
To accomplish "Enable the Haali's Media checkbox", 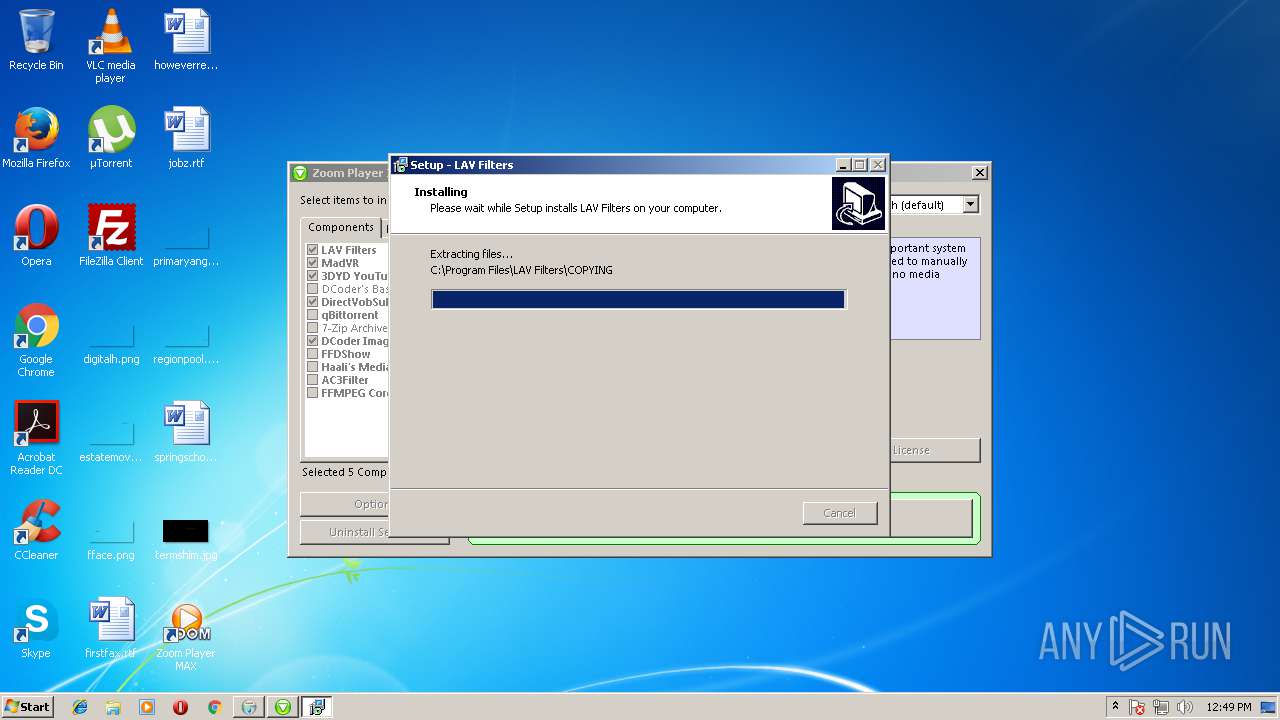I will (313, 367).
